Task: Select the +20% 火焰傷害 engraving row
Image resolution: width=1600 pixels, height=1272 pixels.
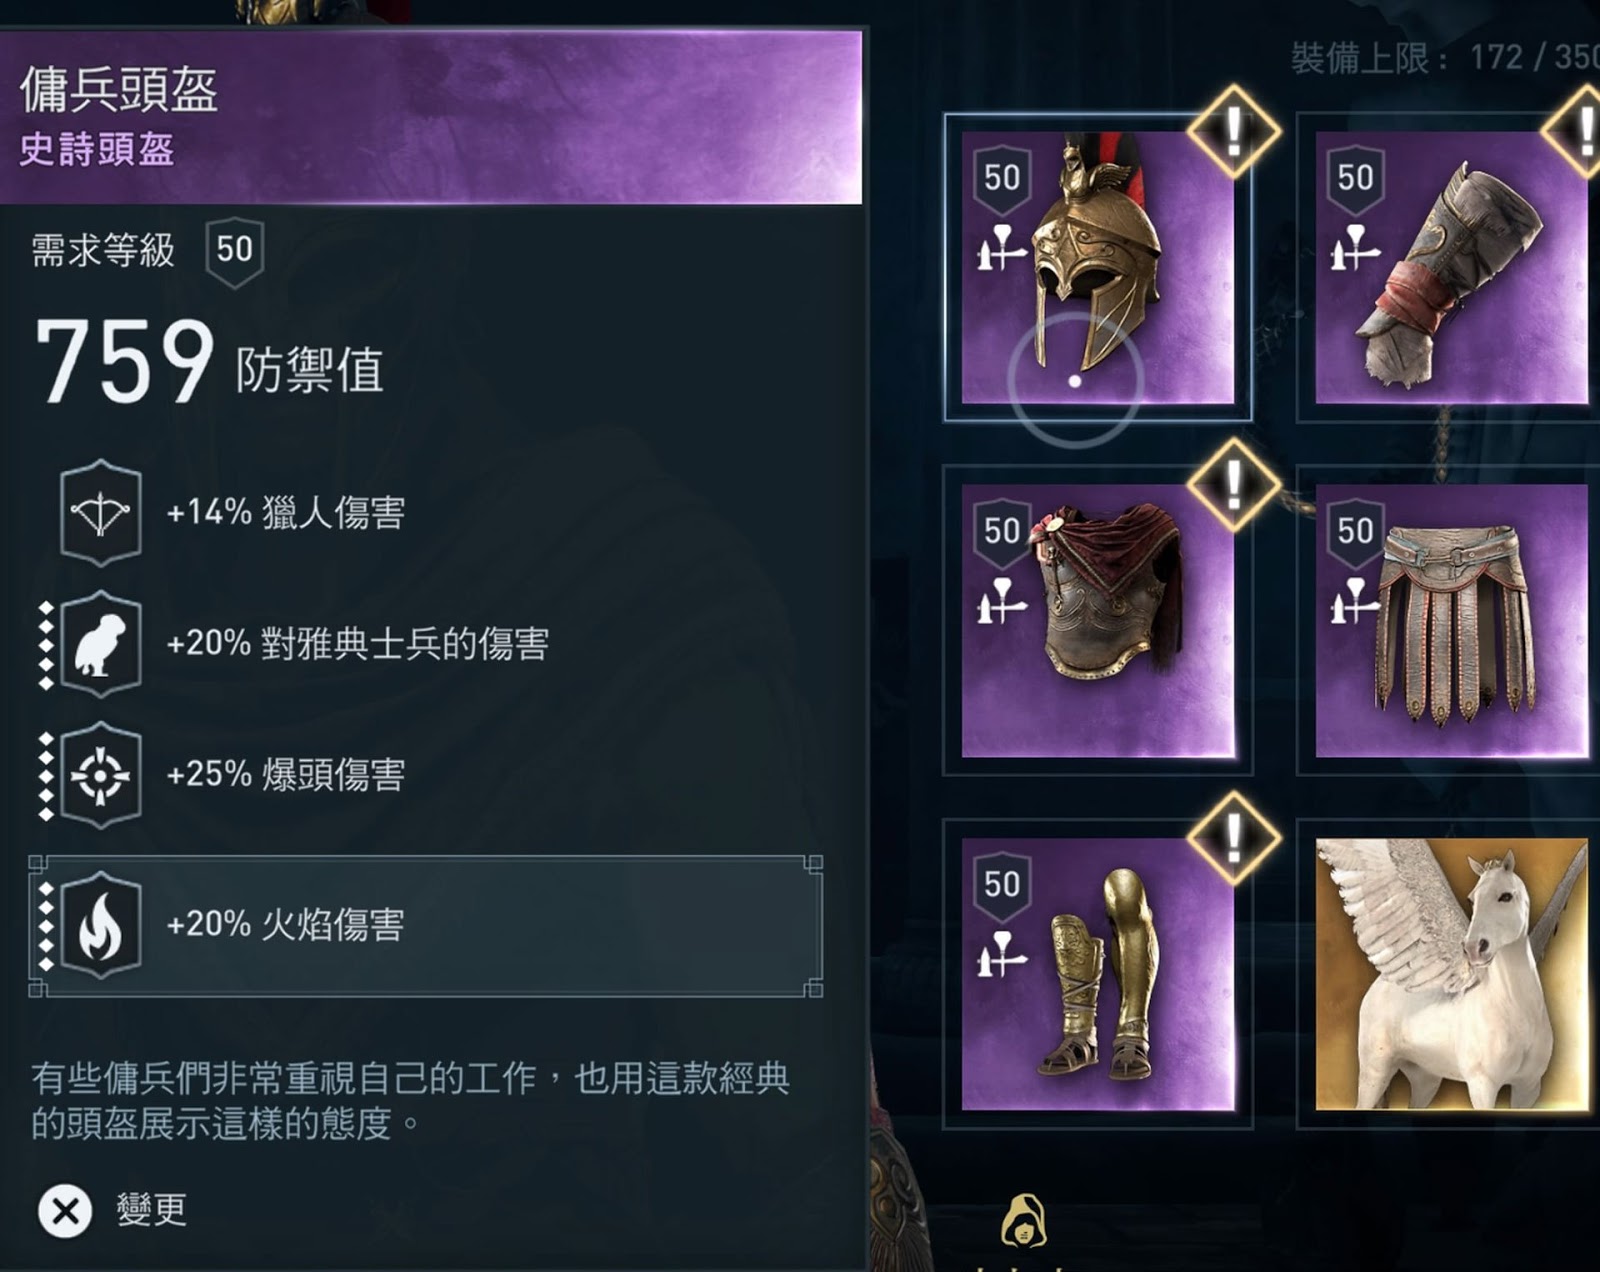Action: (426, 926)
